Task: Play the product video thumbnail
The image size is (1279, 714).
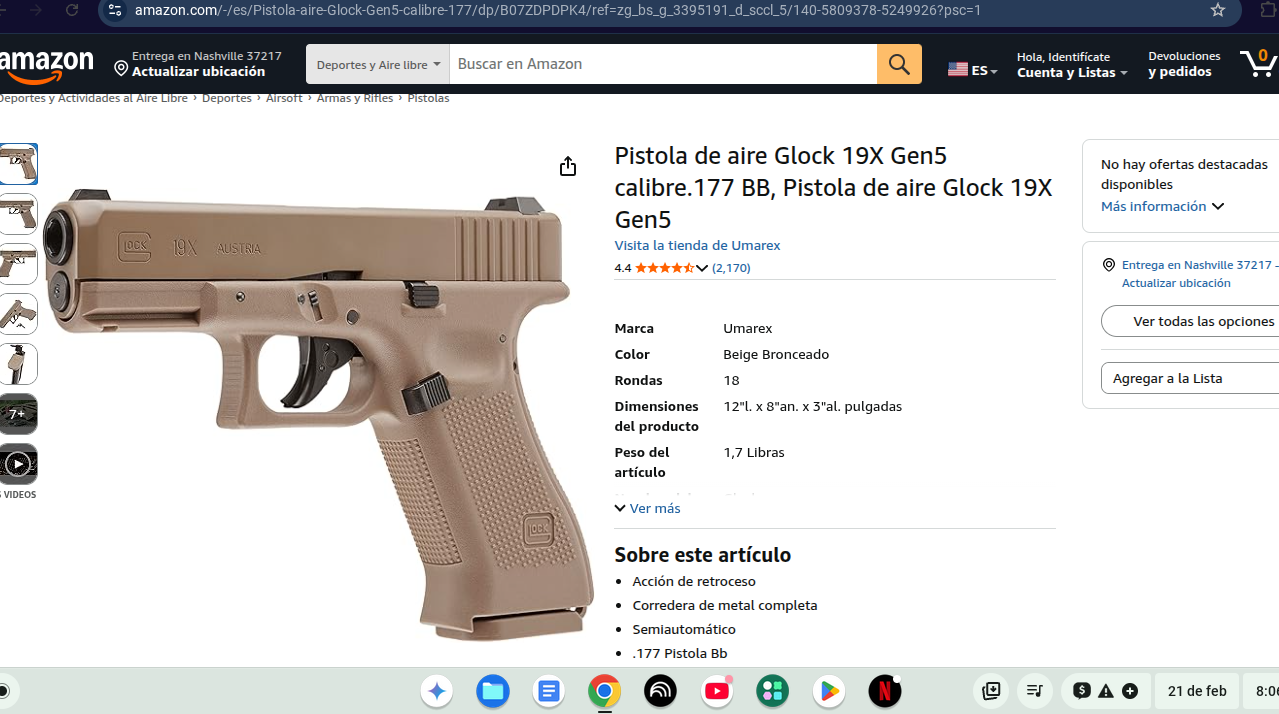Action: pos(18,464)
